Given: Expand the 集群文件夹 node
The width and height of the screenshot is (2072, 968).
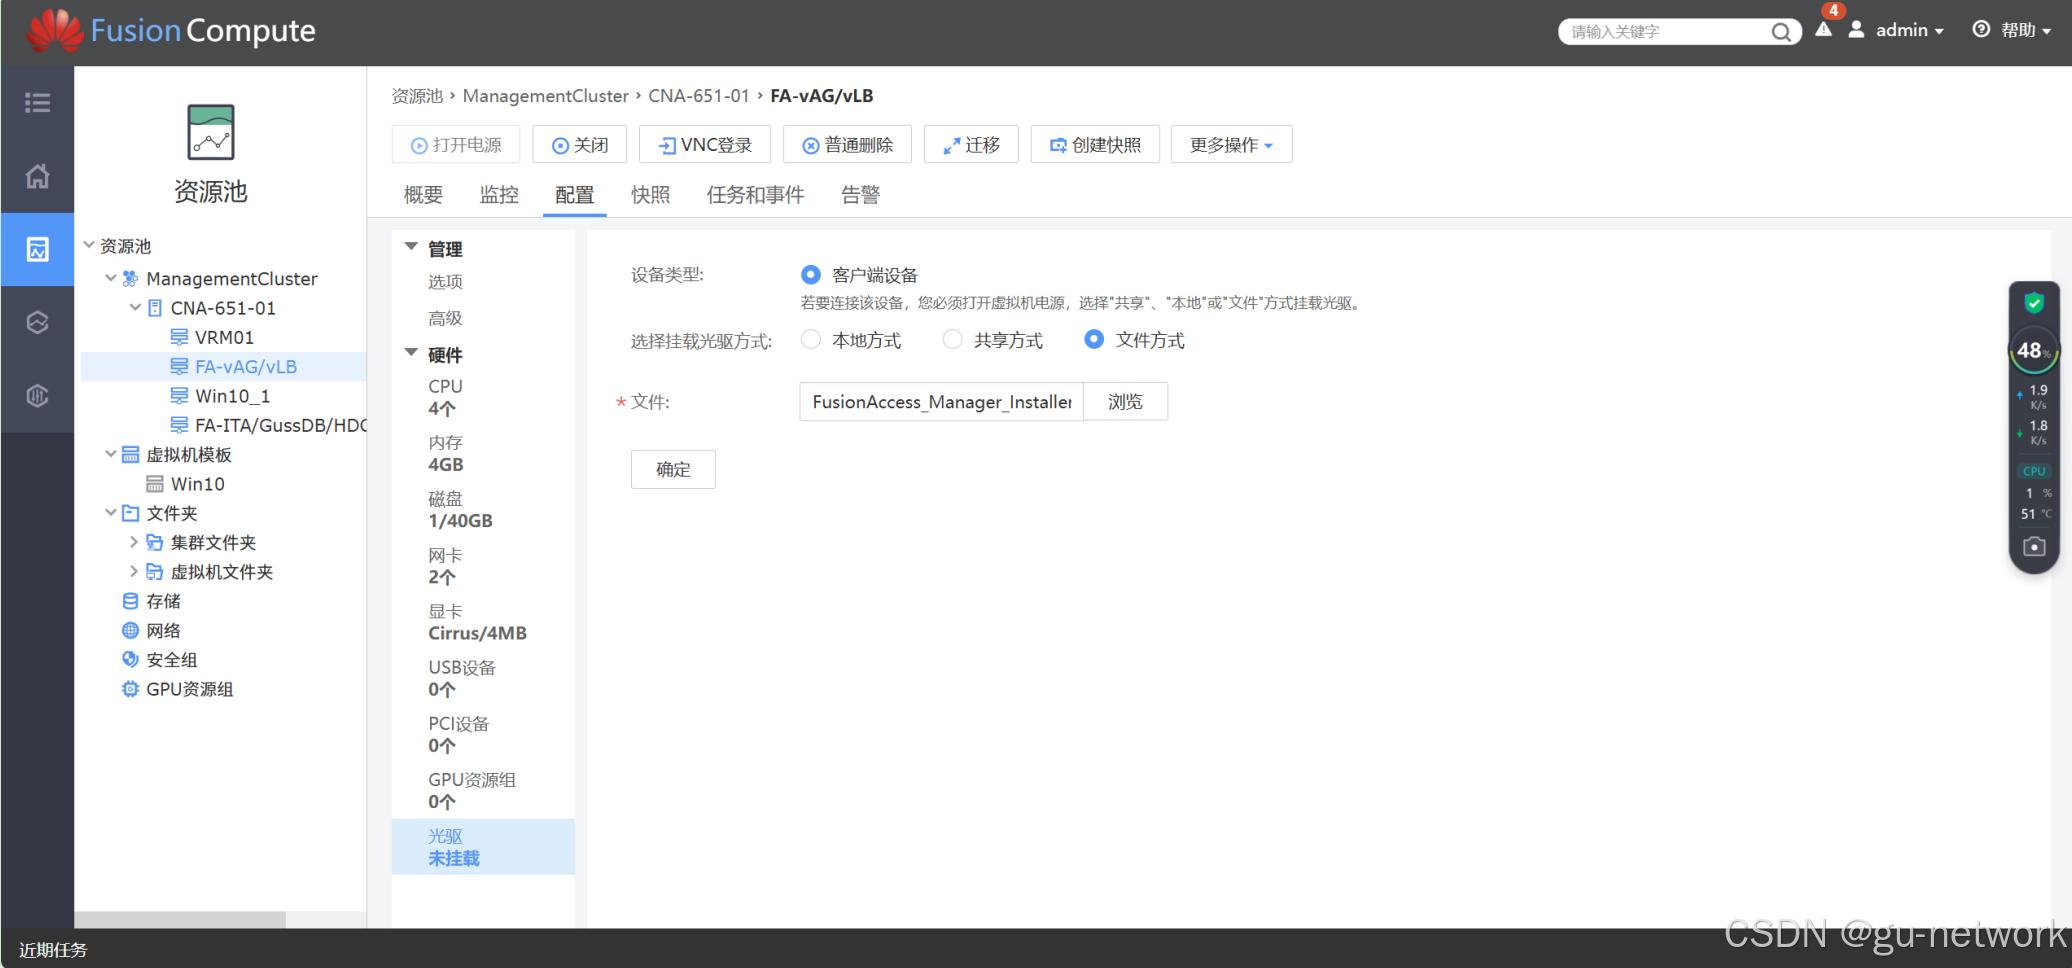Looking at the screenshot, I should pyautogui.click(x=134, y=542).
